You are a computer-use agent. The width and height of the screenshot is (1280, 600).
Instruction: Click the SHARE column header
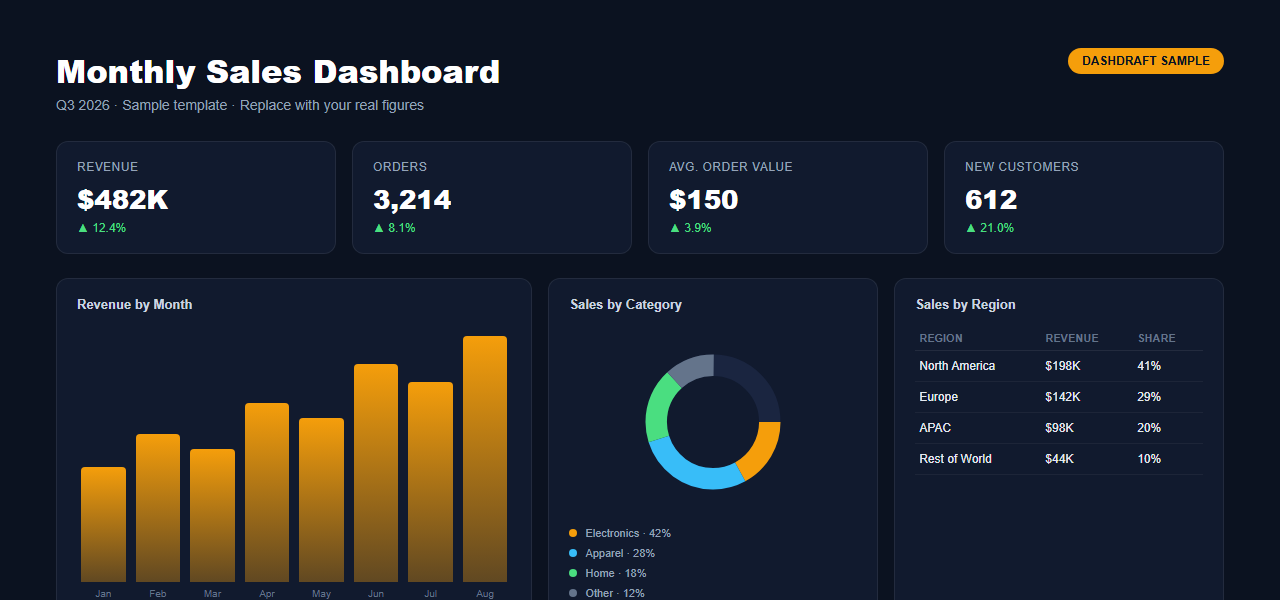click(x=1157, y=338)
